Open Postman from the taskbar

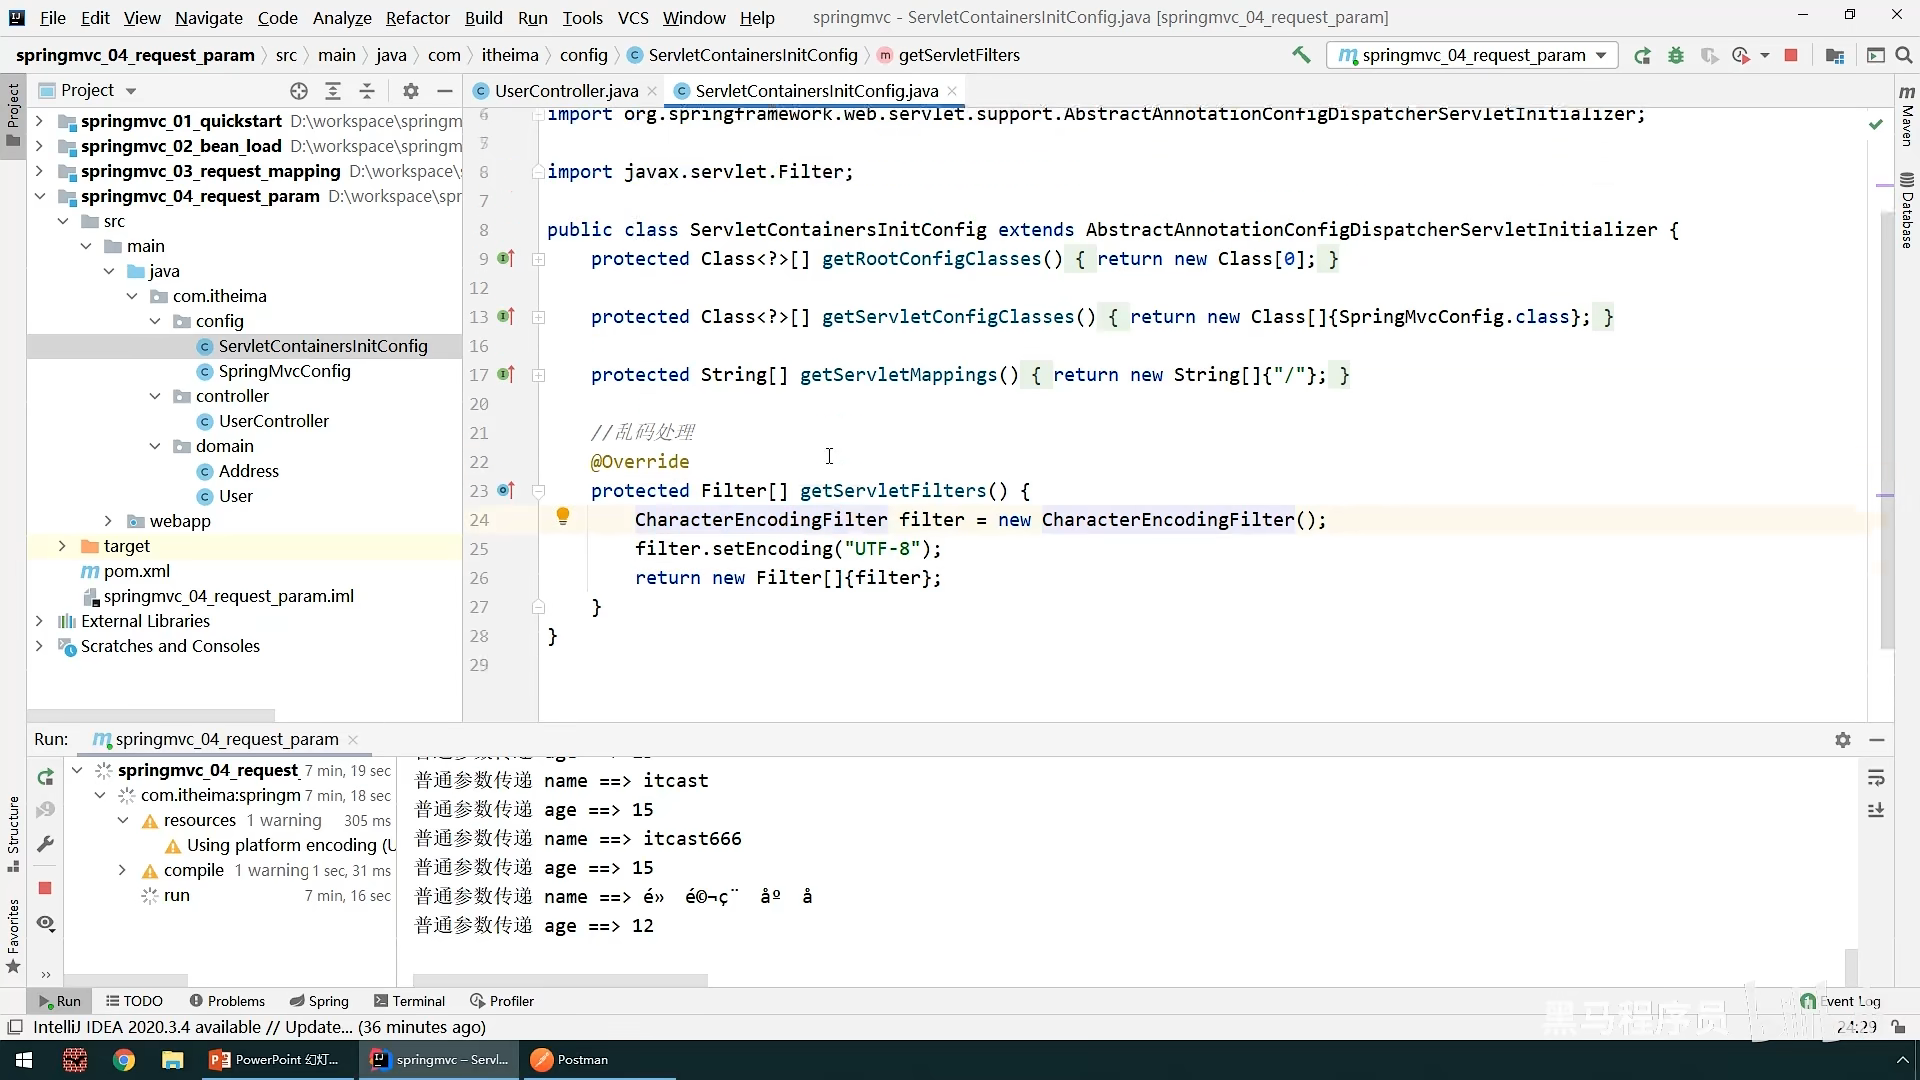tap(570, 1060)
